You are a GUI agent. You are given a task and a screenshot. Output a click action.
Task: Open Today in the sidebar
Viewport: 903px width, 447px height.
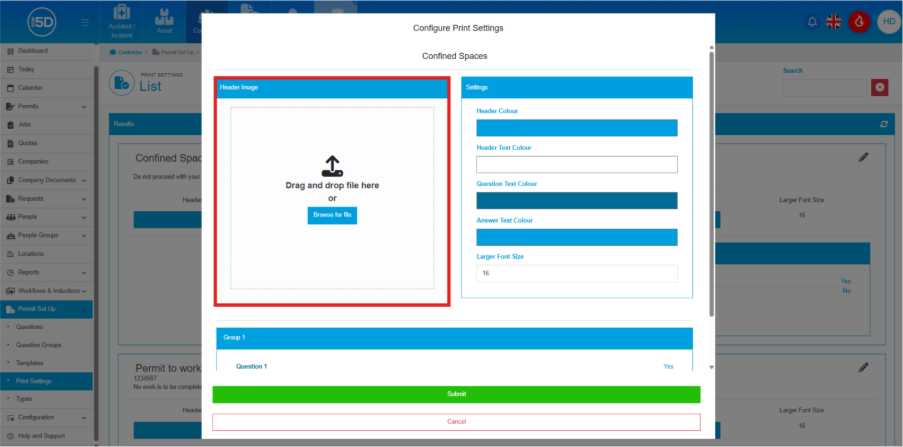click(x=46, y=69)
